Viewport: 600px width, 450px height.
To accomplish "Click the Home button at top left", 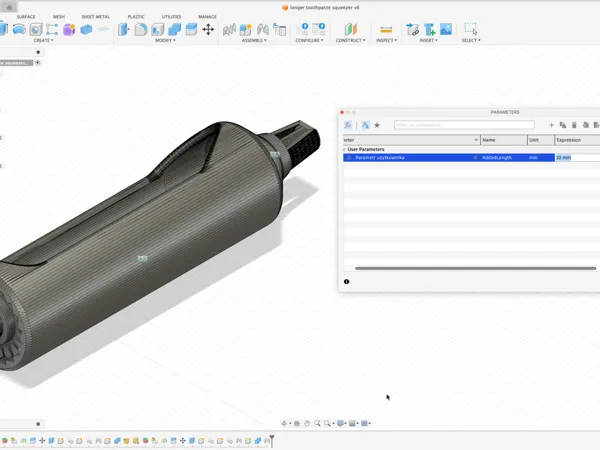I will tap(9, 7).
